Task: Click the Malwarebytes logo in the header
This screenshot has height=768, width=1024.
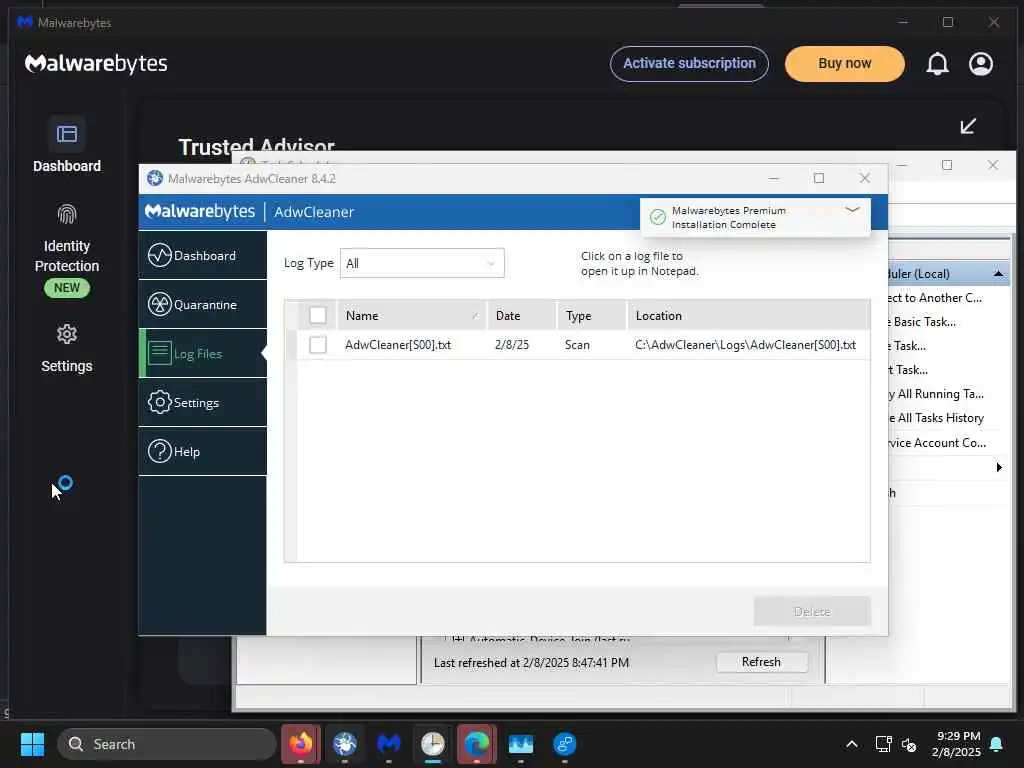Action: (96, 63)
